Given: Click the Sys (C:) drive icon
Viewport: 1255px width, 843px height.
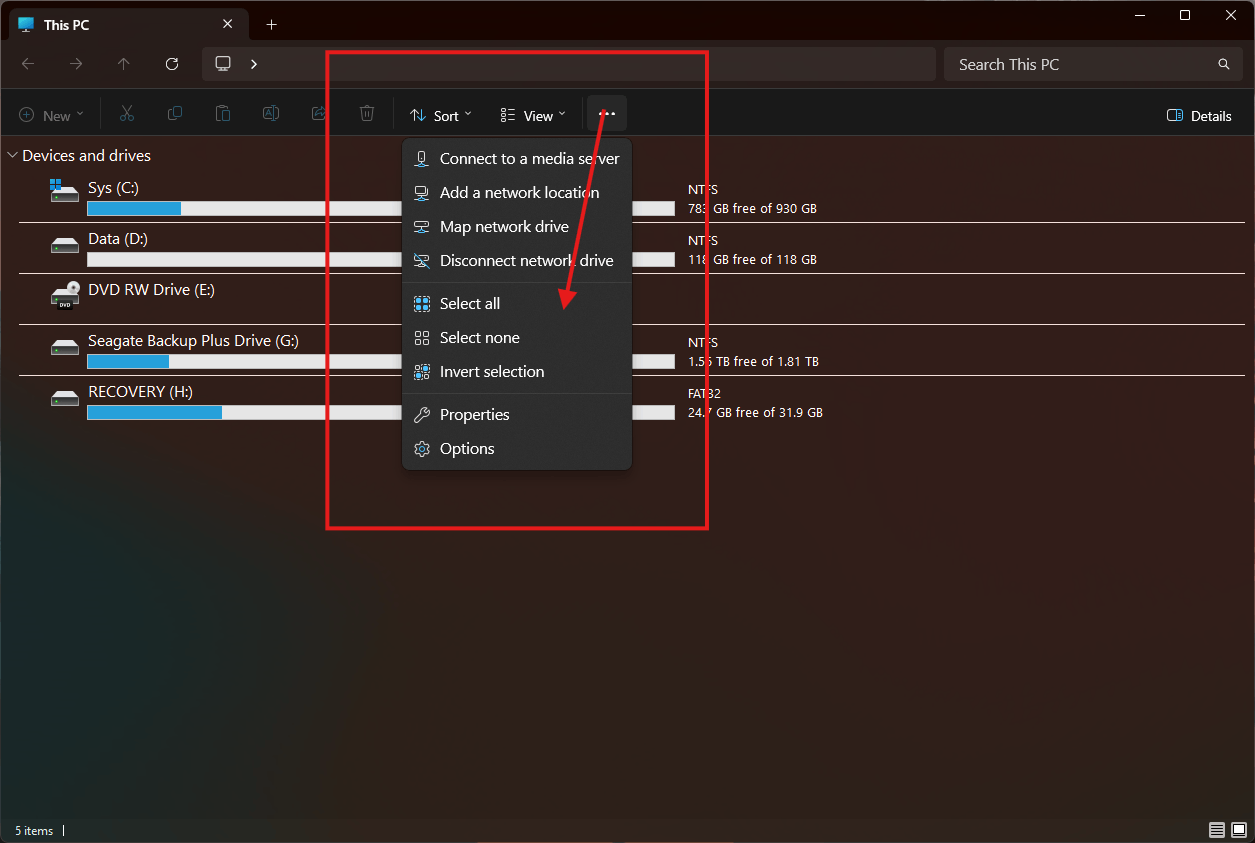Looking at the screenshot, I should 64,191.
